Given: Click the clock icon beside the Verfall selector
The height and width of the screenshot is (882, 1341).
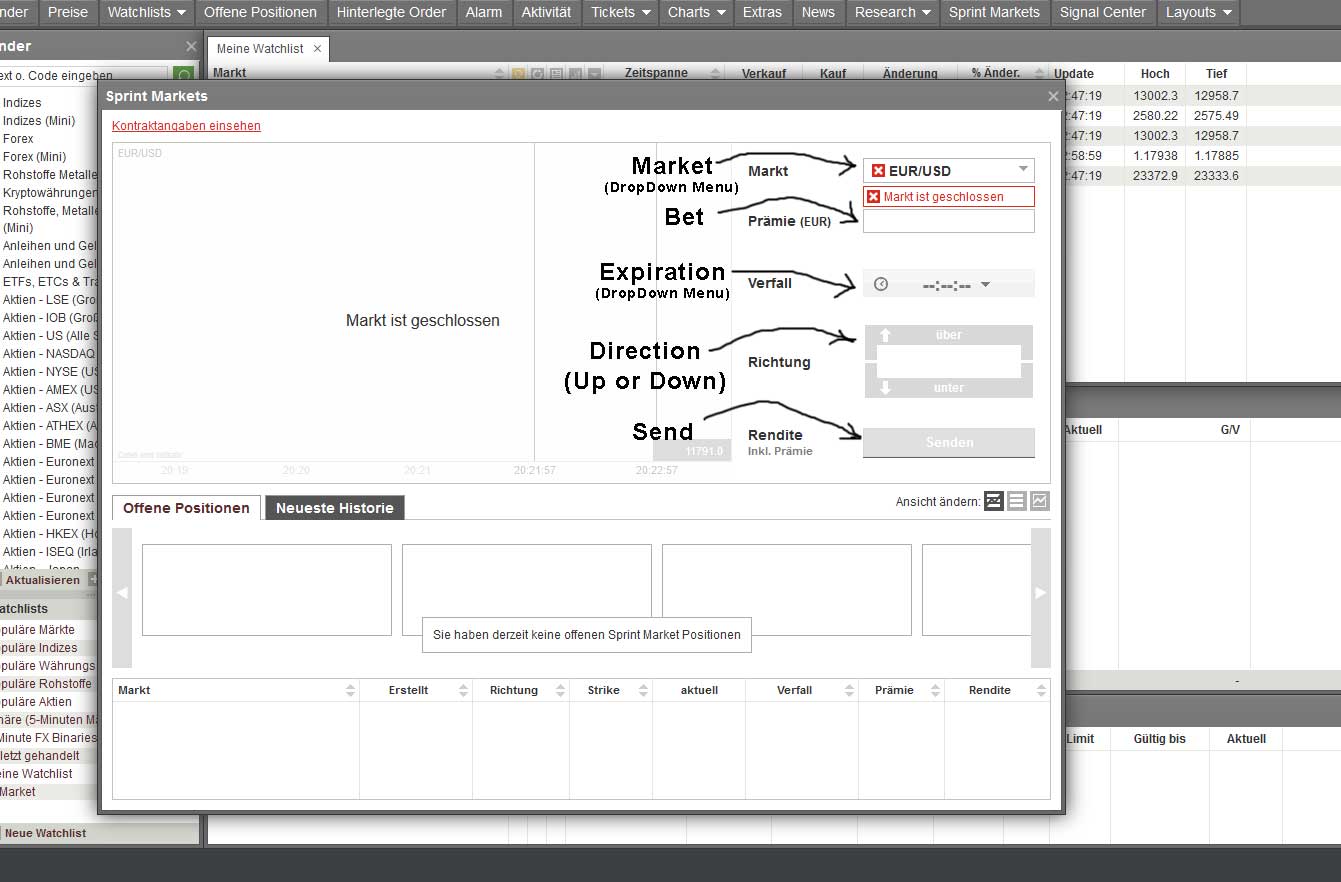Looking at the screenshot, I should click(879, 283).
